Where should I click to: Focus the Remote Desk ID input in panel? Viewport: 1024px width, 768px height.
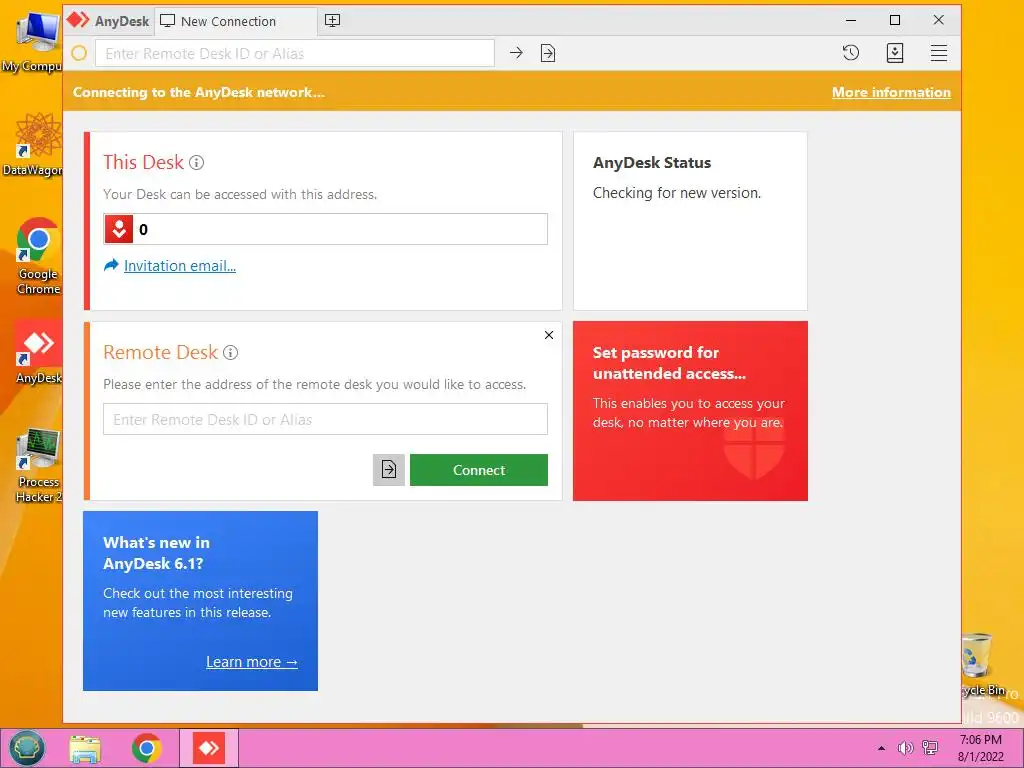[325, 419]
